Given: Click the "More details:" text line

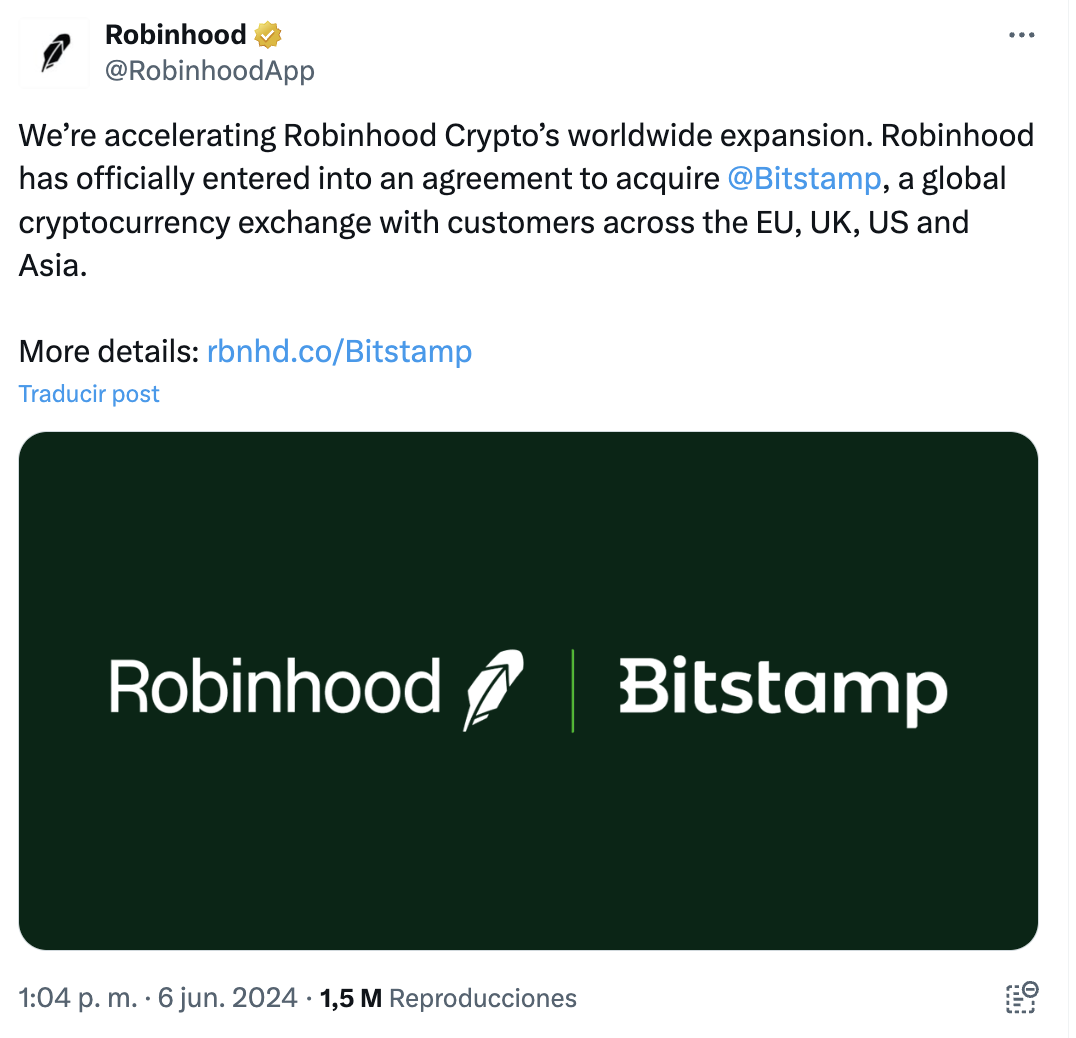Looking at the screenshot, I should click(x=109, y=351).
